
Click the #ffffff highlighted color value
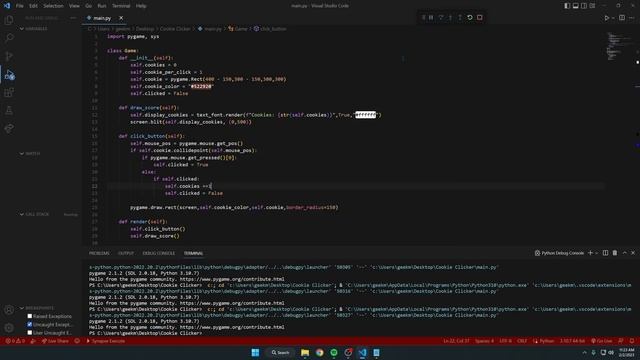pos(365,115)
